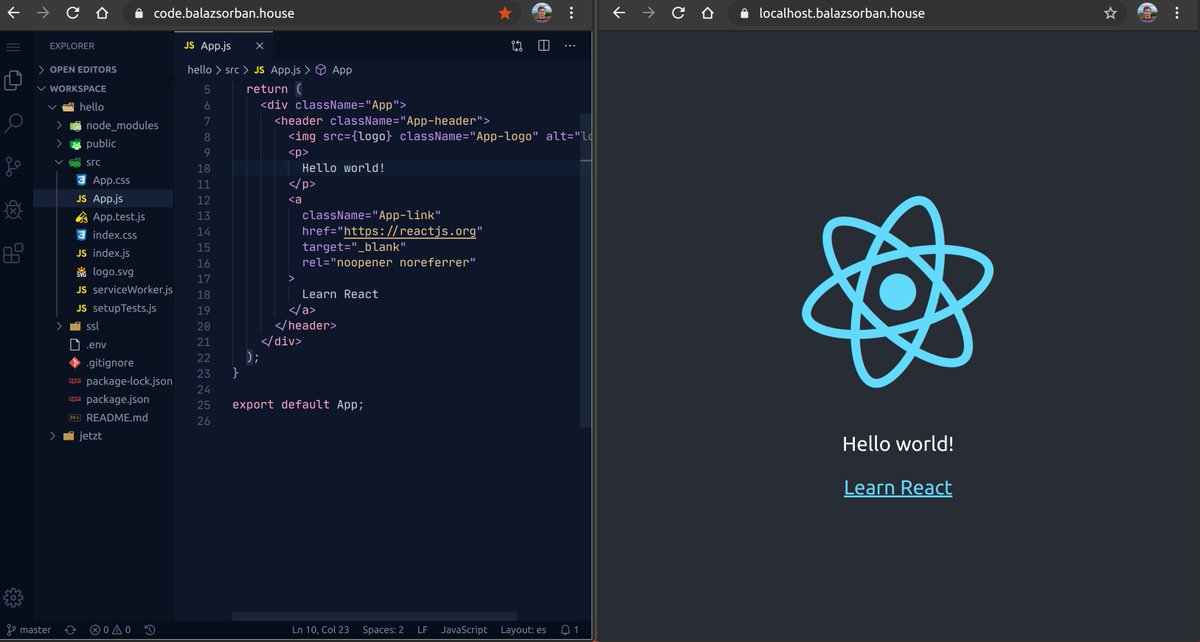Click the history clock icon in the status bar
Viewport: 1200px width, 642px height.
pyautogui.click(x=150, y=630)
